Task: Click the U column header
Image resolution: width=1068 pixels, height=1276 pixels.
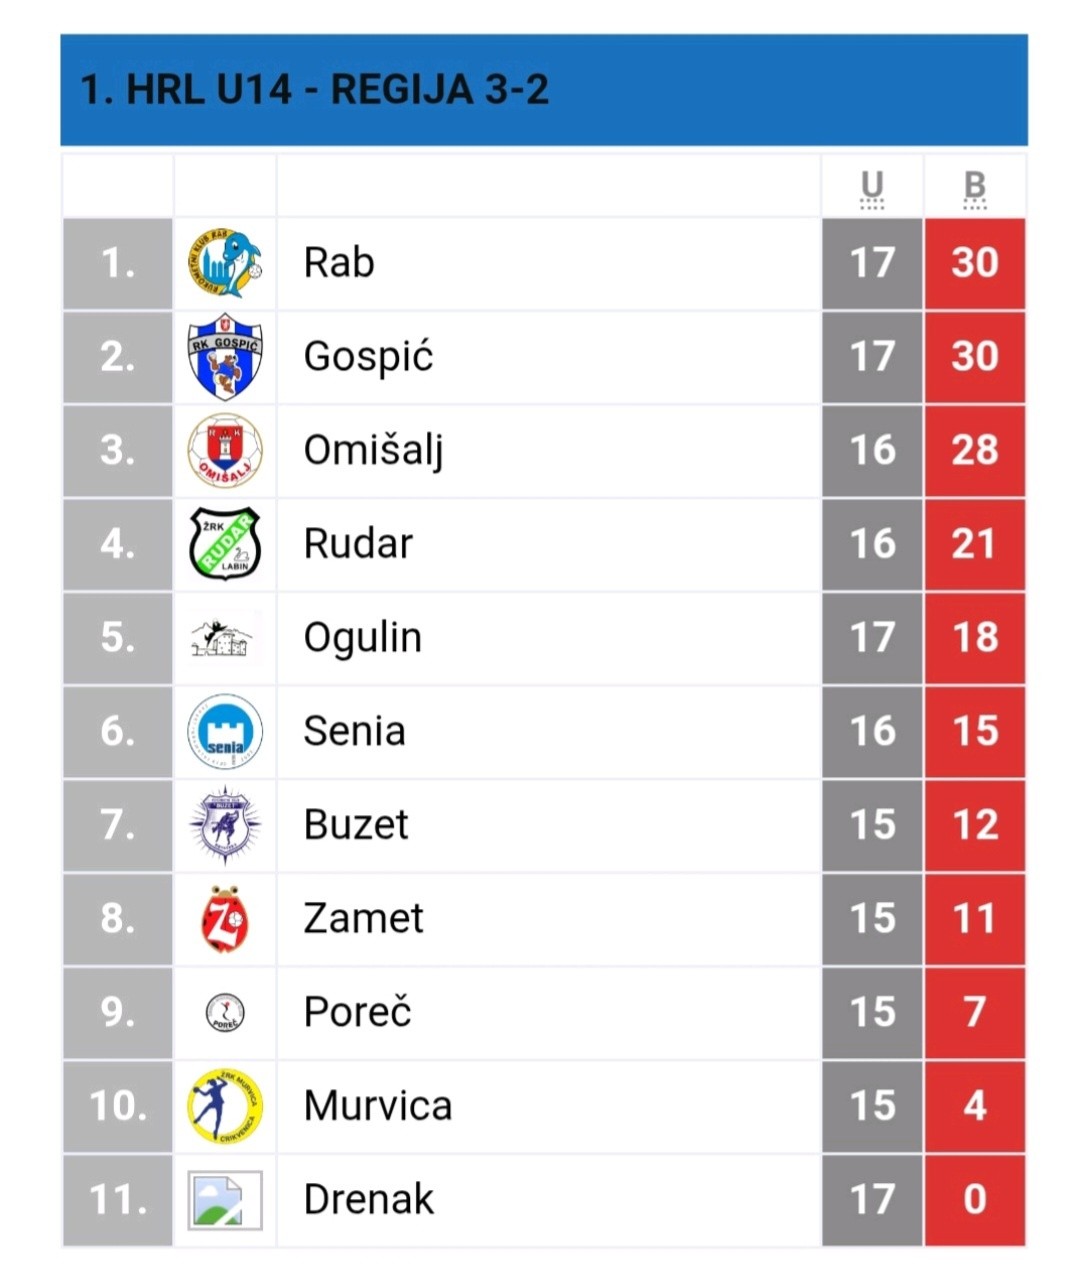Action: point(872,187)
